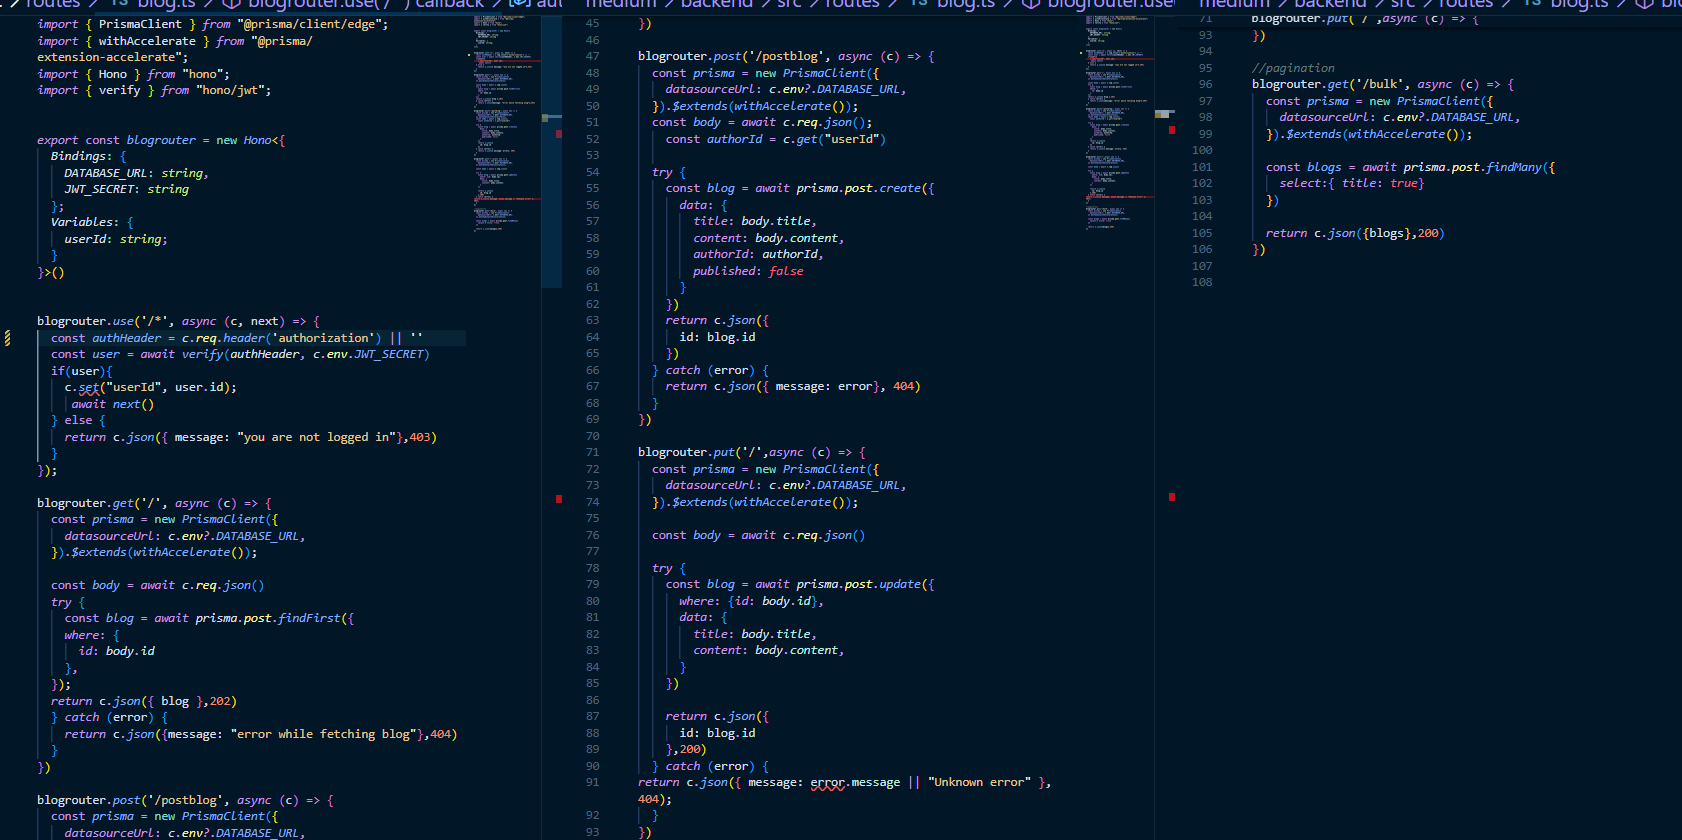Screen dimensions: 1682x840
Task: Open 'backend' breadcrumb in middle editor
Action: [716, 4]
